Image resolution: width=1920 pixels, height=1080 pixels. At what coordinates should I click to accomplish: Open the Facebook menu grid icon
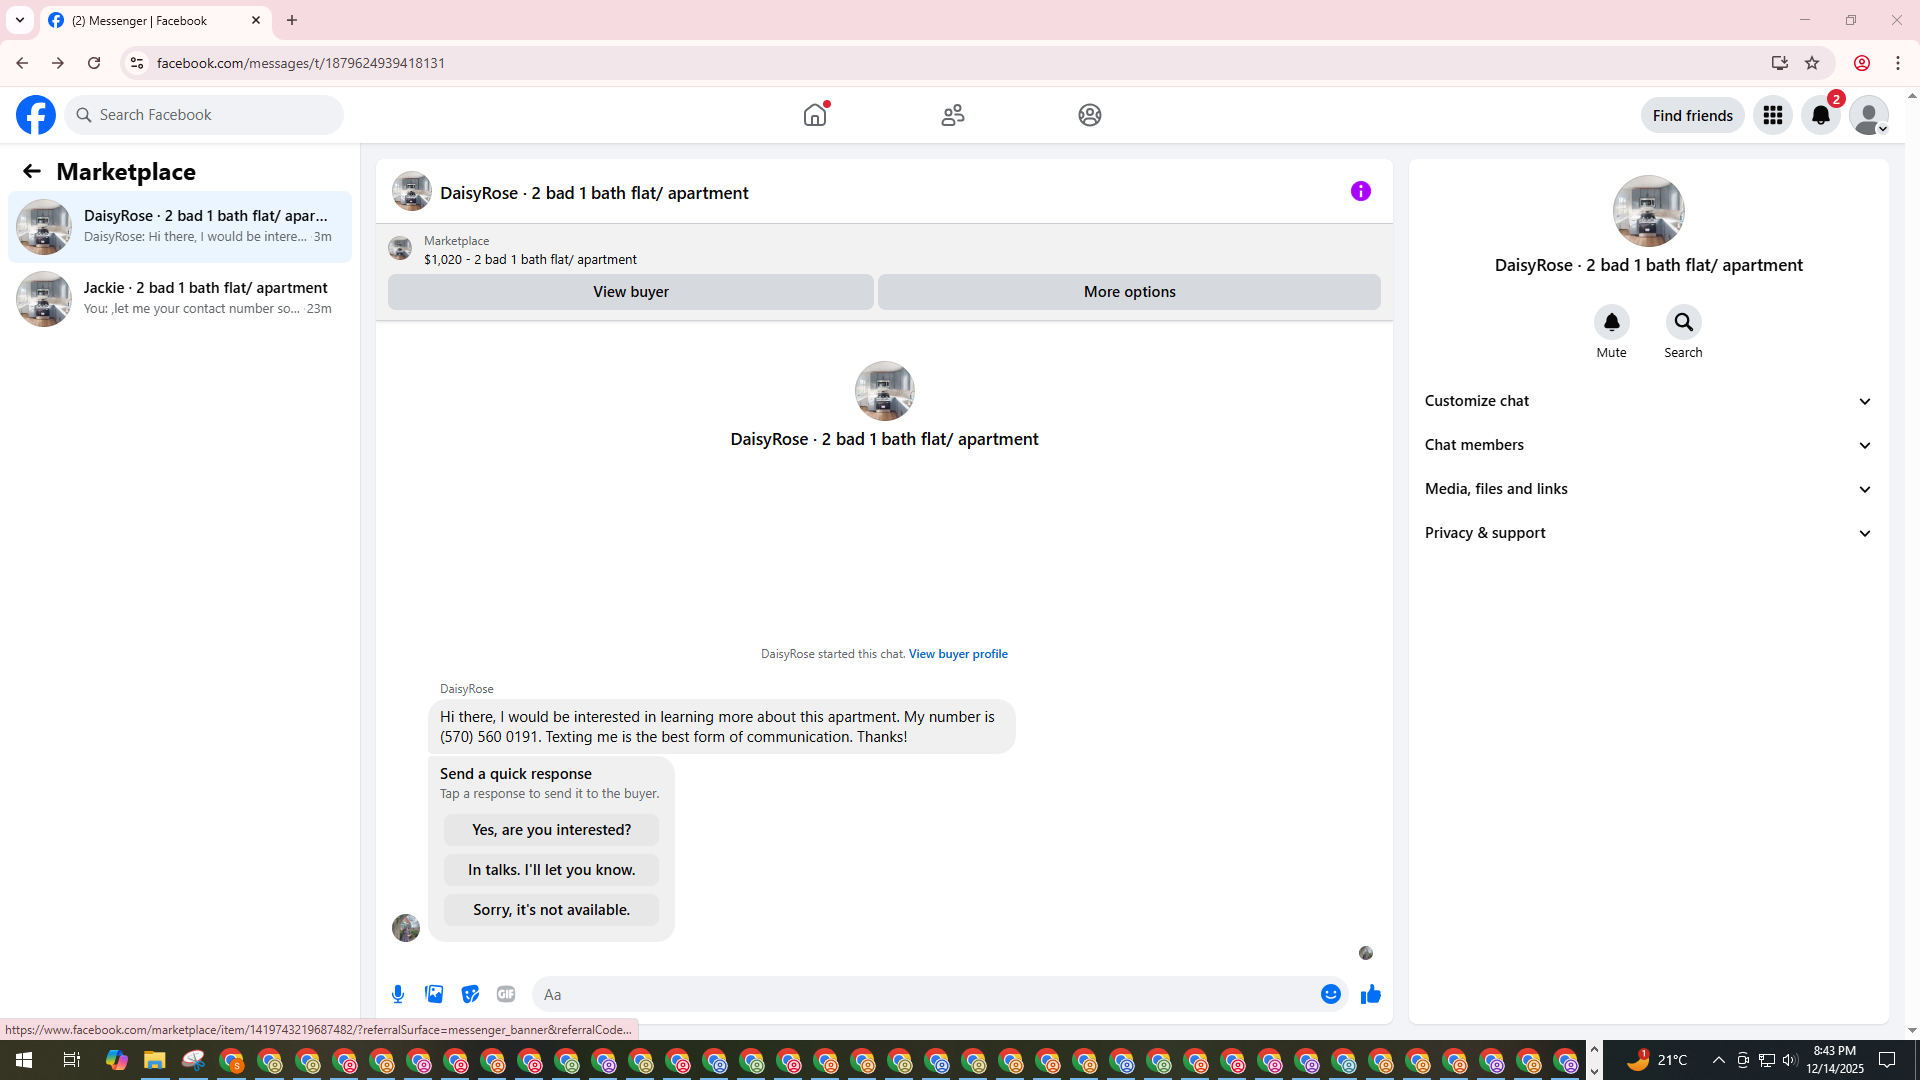coord(1773,115)
